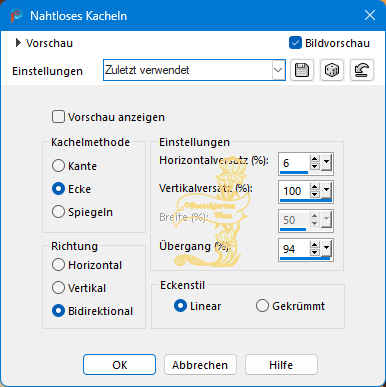Increase Horizontalversatz with the up arrow
Screen dimensions: 386x387
[314, 159]
